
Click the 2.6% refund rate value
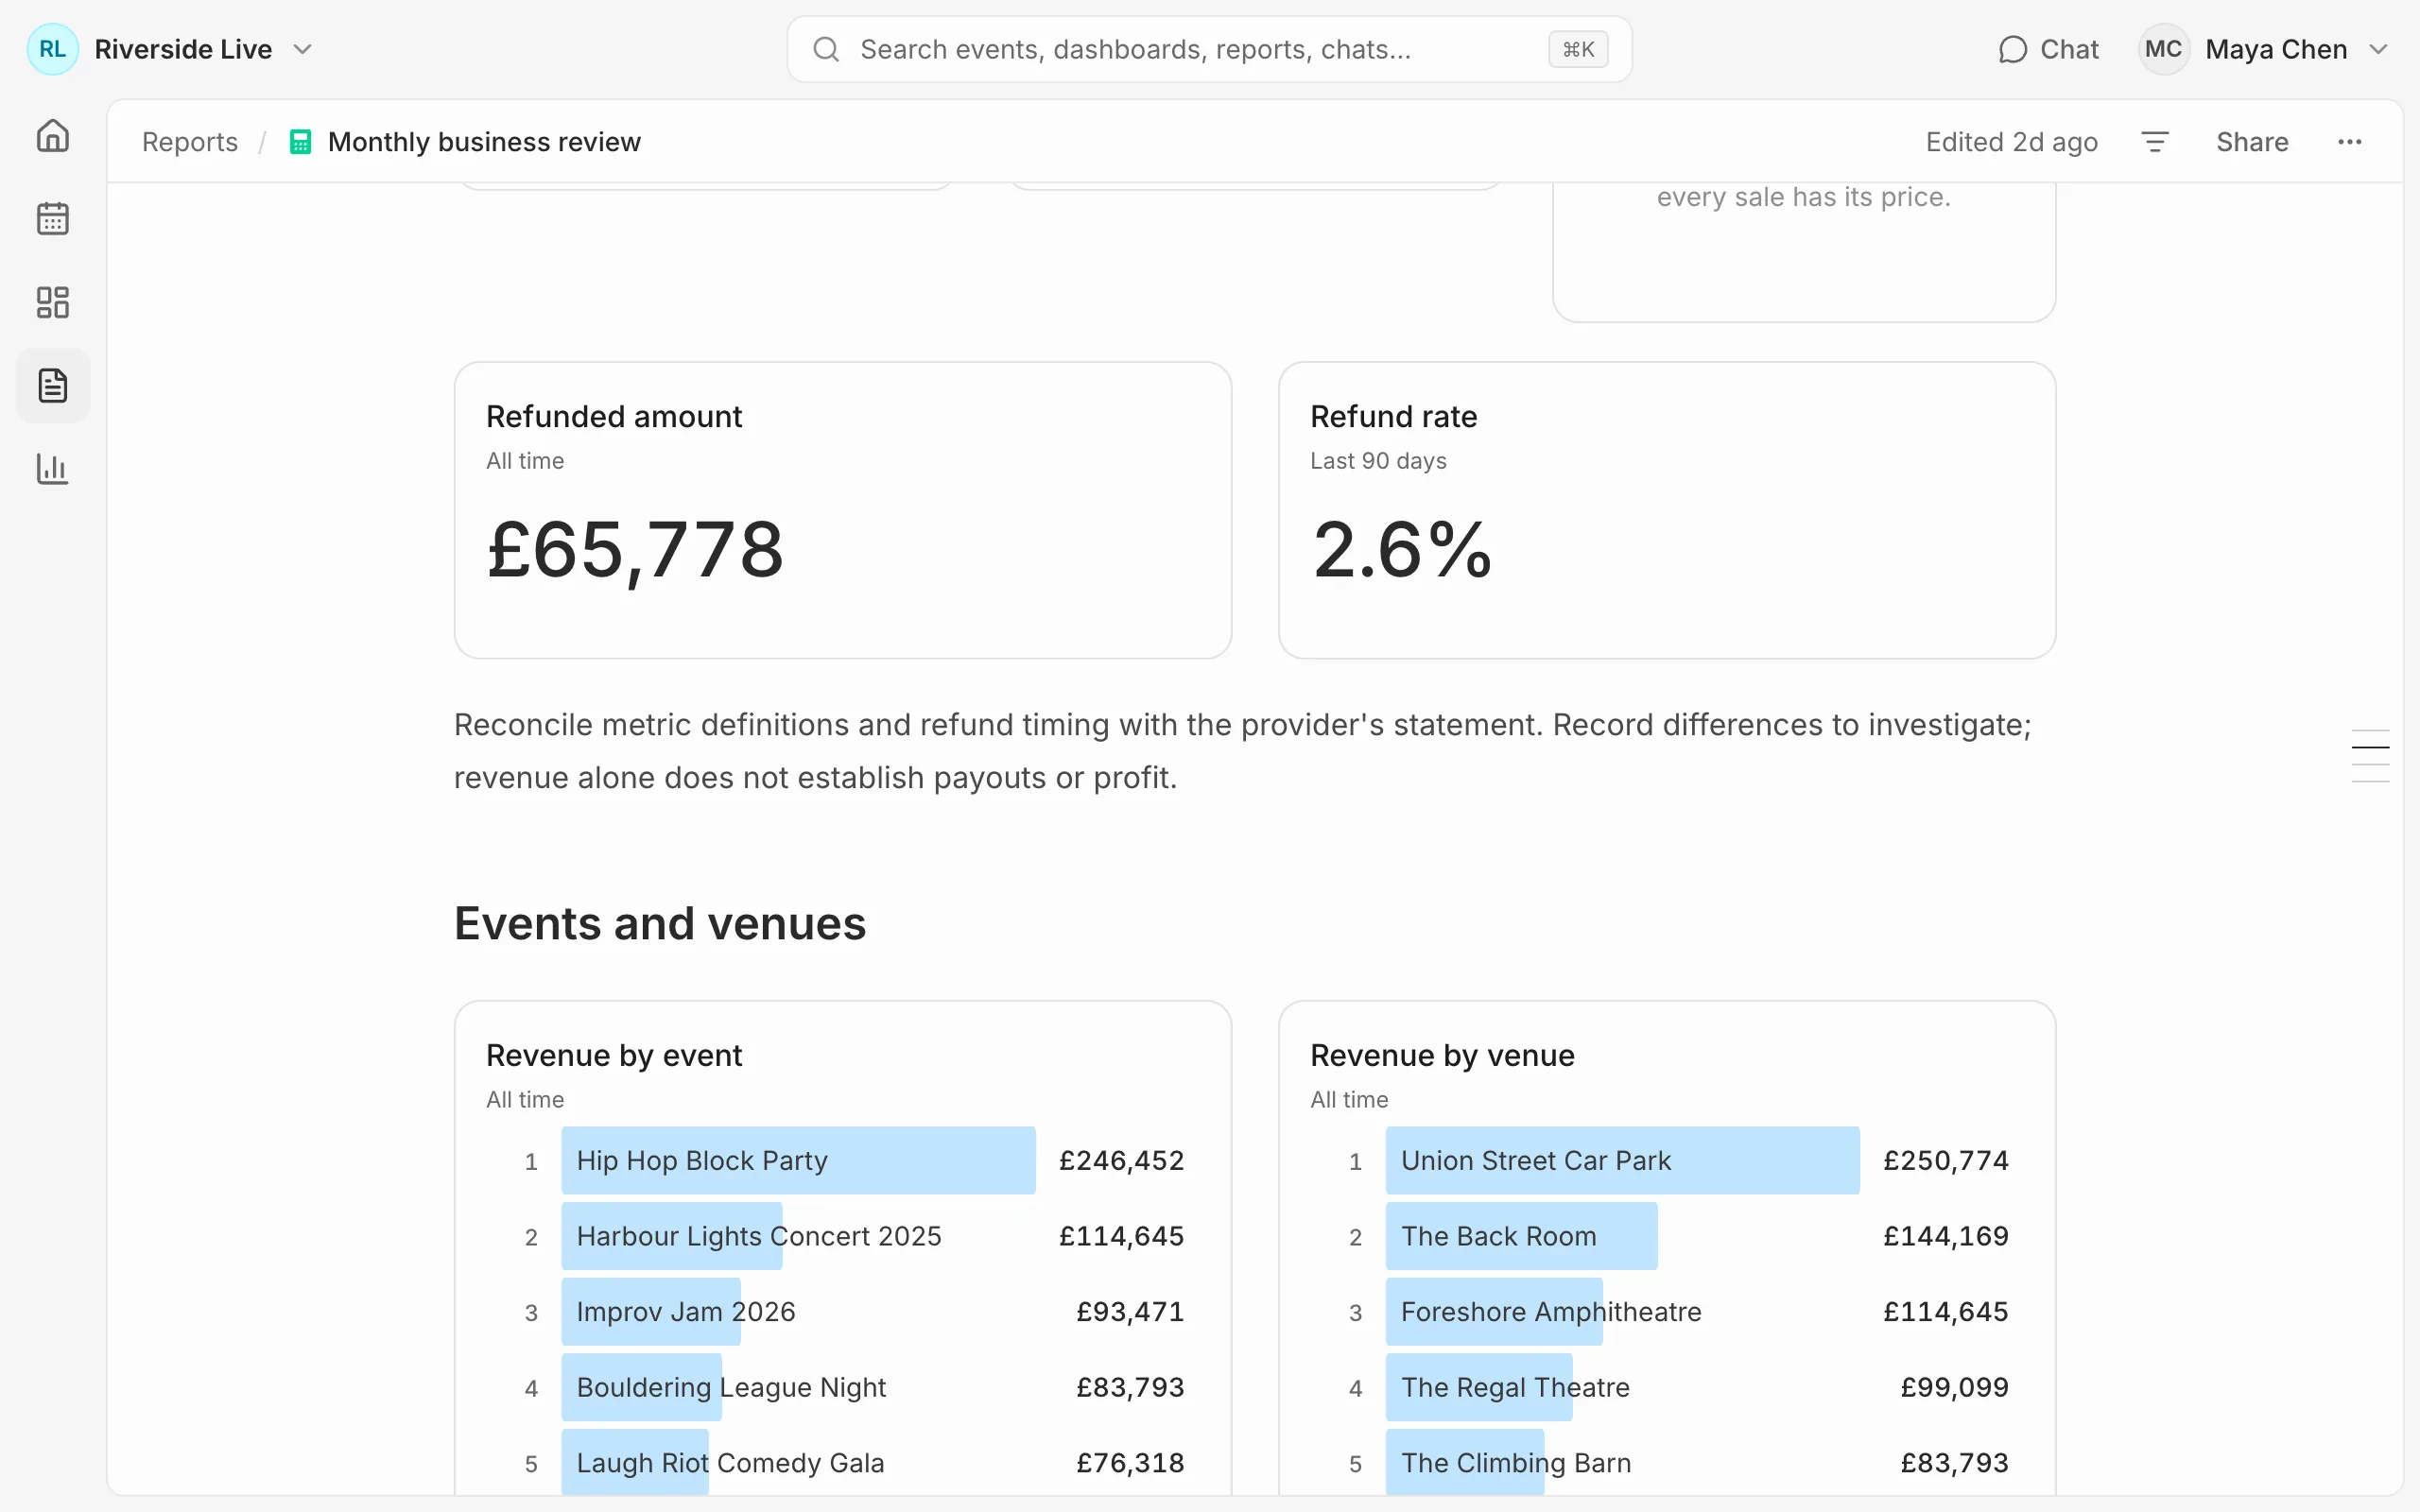coord(1402,550)
